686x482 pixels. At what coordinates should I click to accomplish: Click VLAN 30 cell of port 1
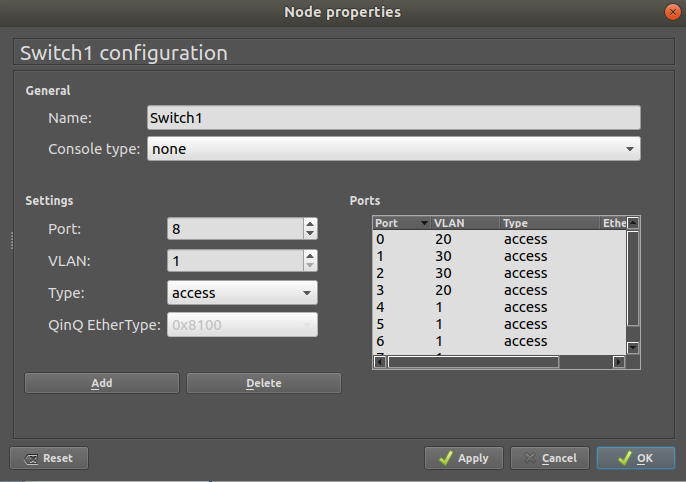[x=443, y=256]
